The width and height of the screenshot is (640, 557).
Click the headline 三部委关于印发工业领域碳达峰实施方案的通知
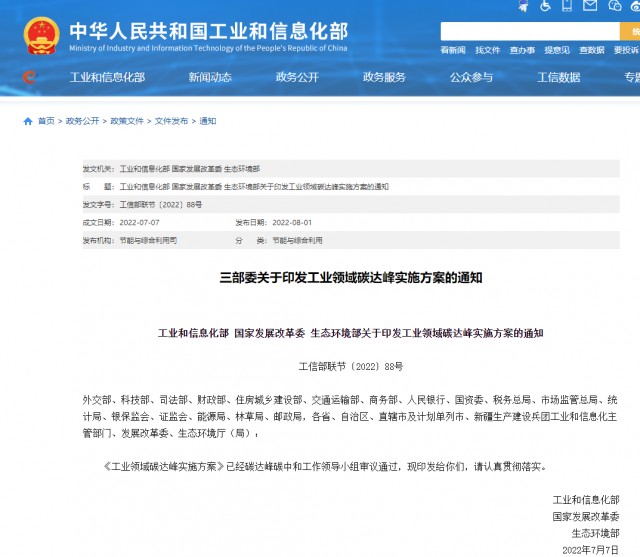[x=351, y=278]
